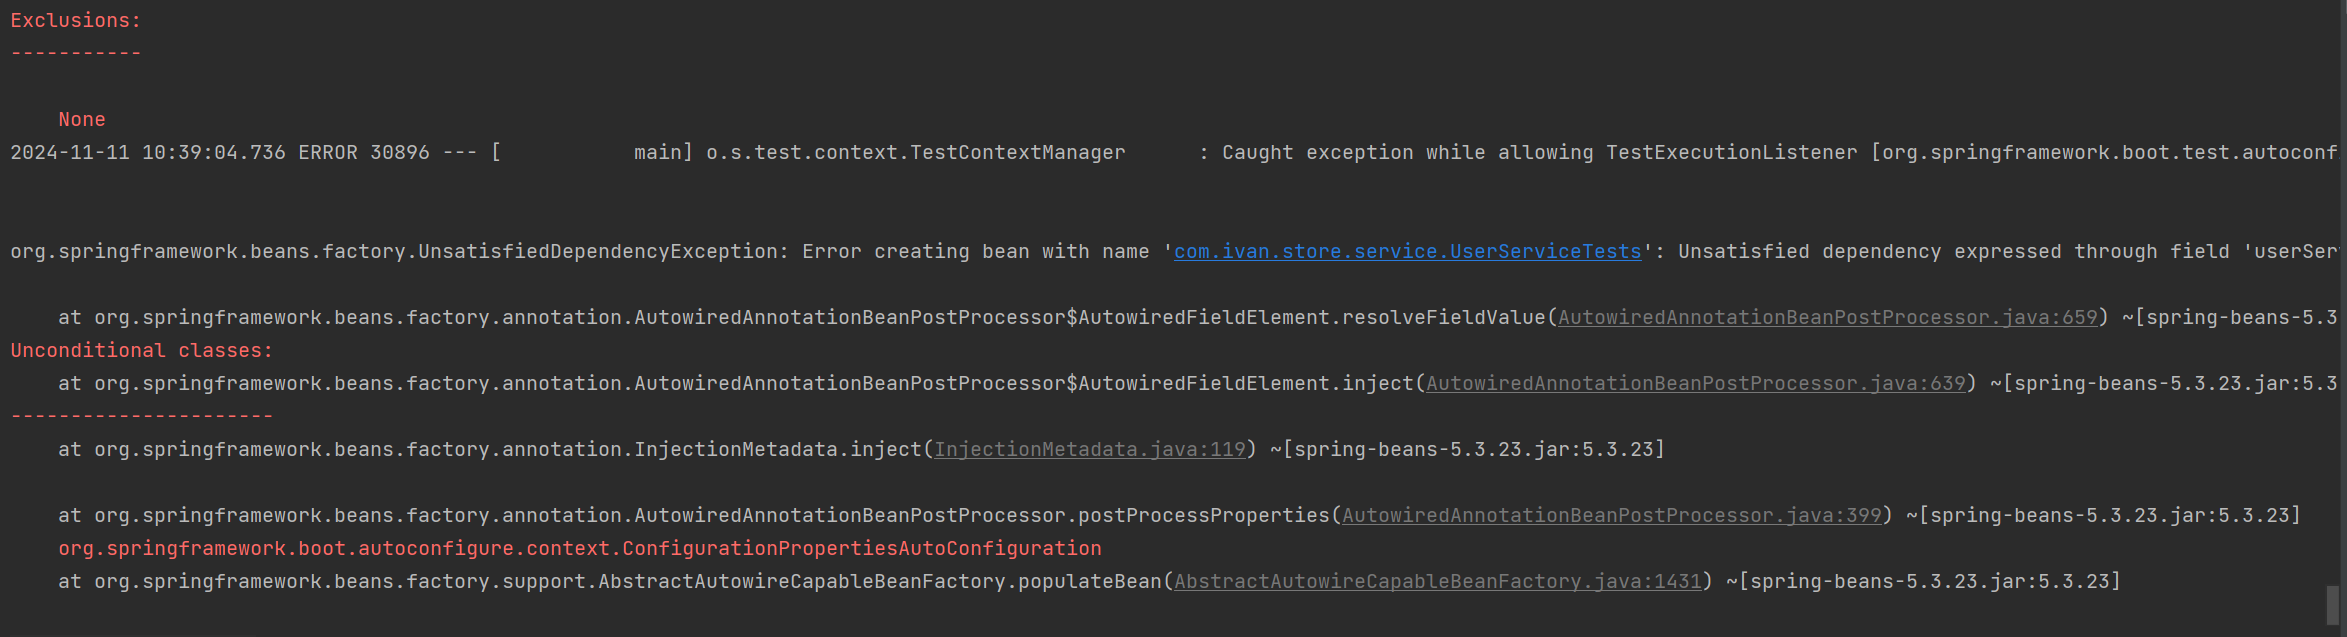The height and width of the screenshot is (637, 2347).
Task: Click the "None" exclusions entry
Action: coord(82,120)
